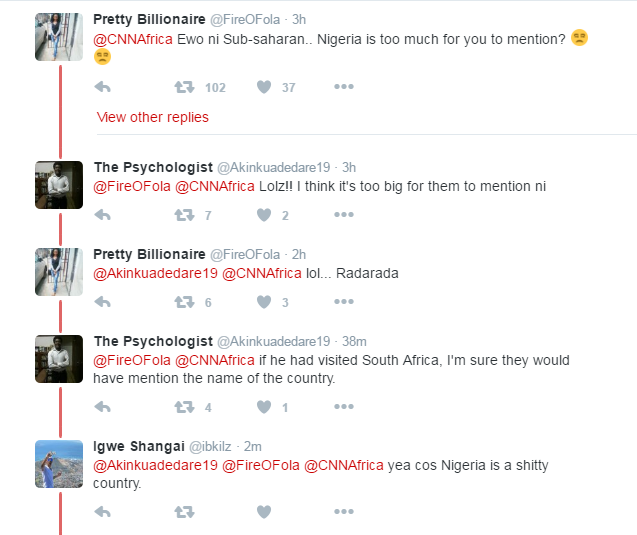Image resolution: width=637 pixels, height=535 pixels.
Task: Retweet the tweet with 102 retweets
Action: [184, 87]
